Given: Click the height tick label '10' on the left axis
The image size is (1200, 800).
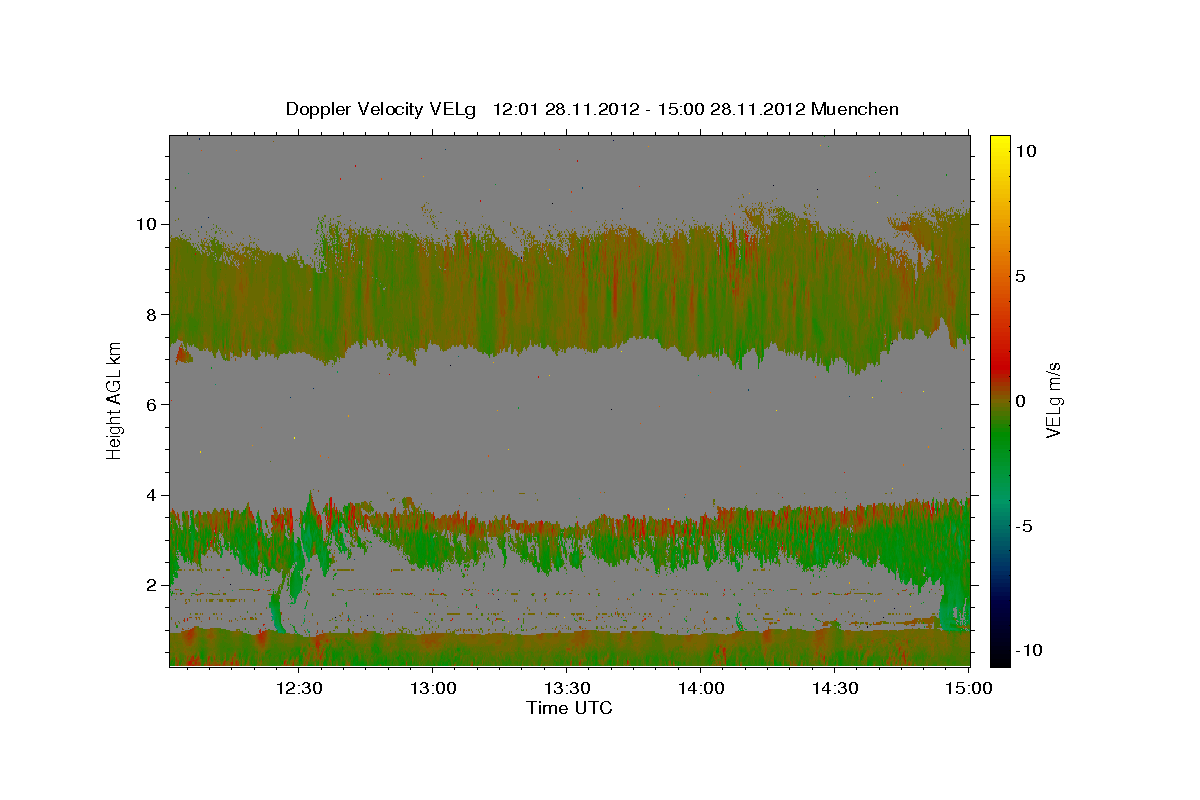Looking at the screenshot, I should [x=148, y=224].
